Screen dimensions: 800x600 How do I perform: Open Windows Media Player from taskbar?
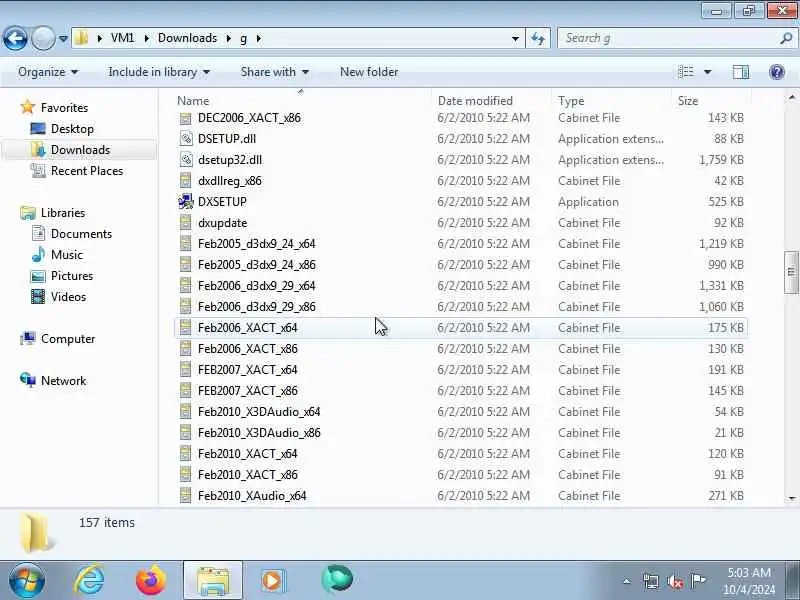tap(274, 581)
